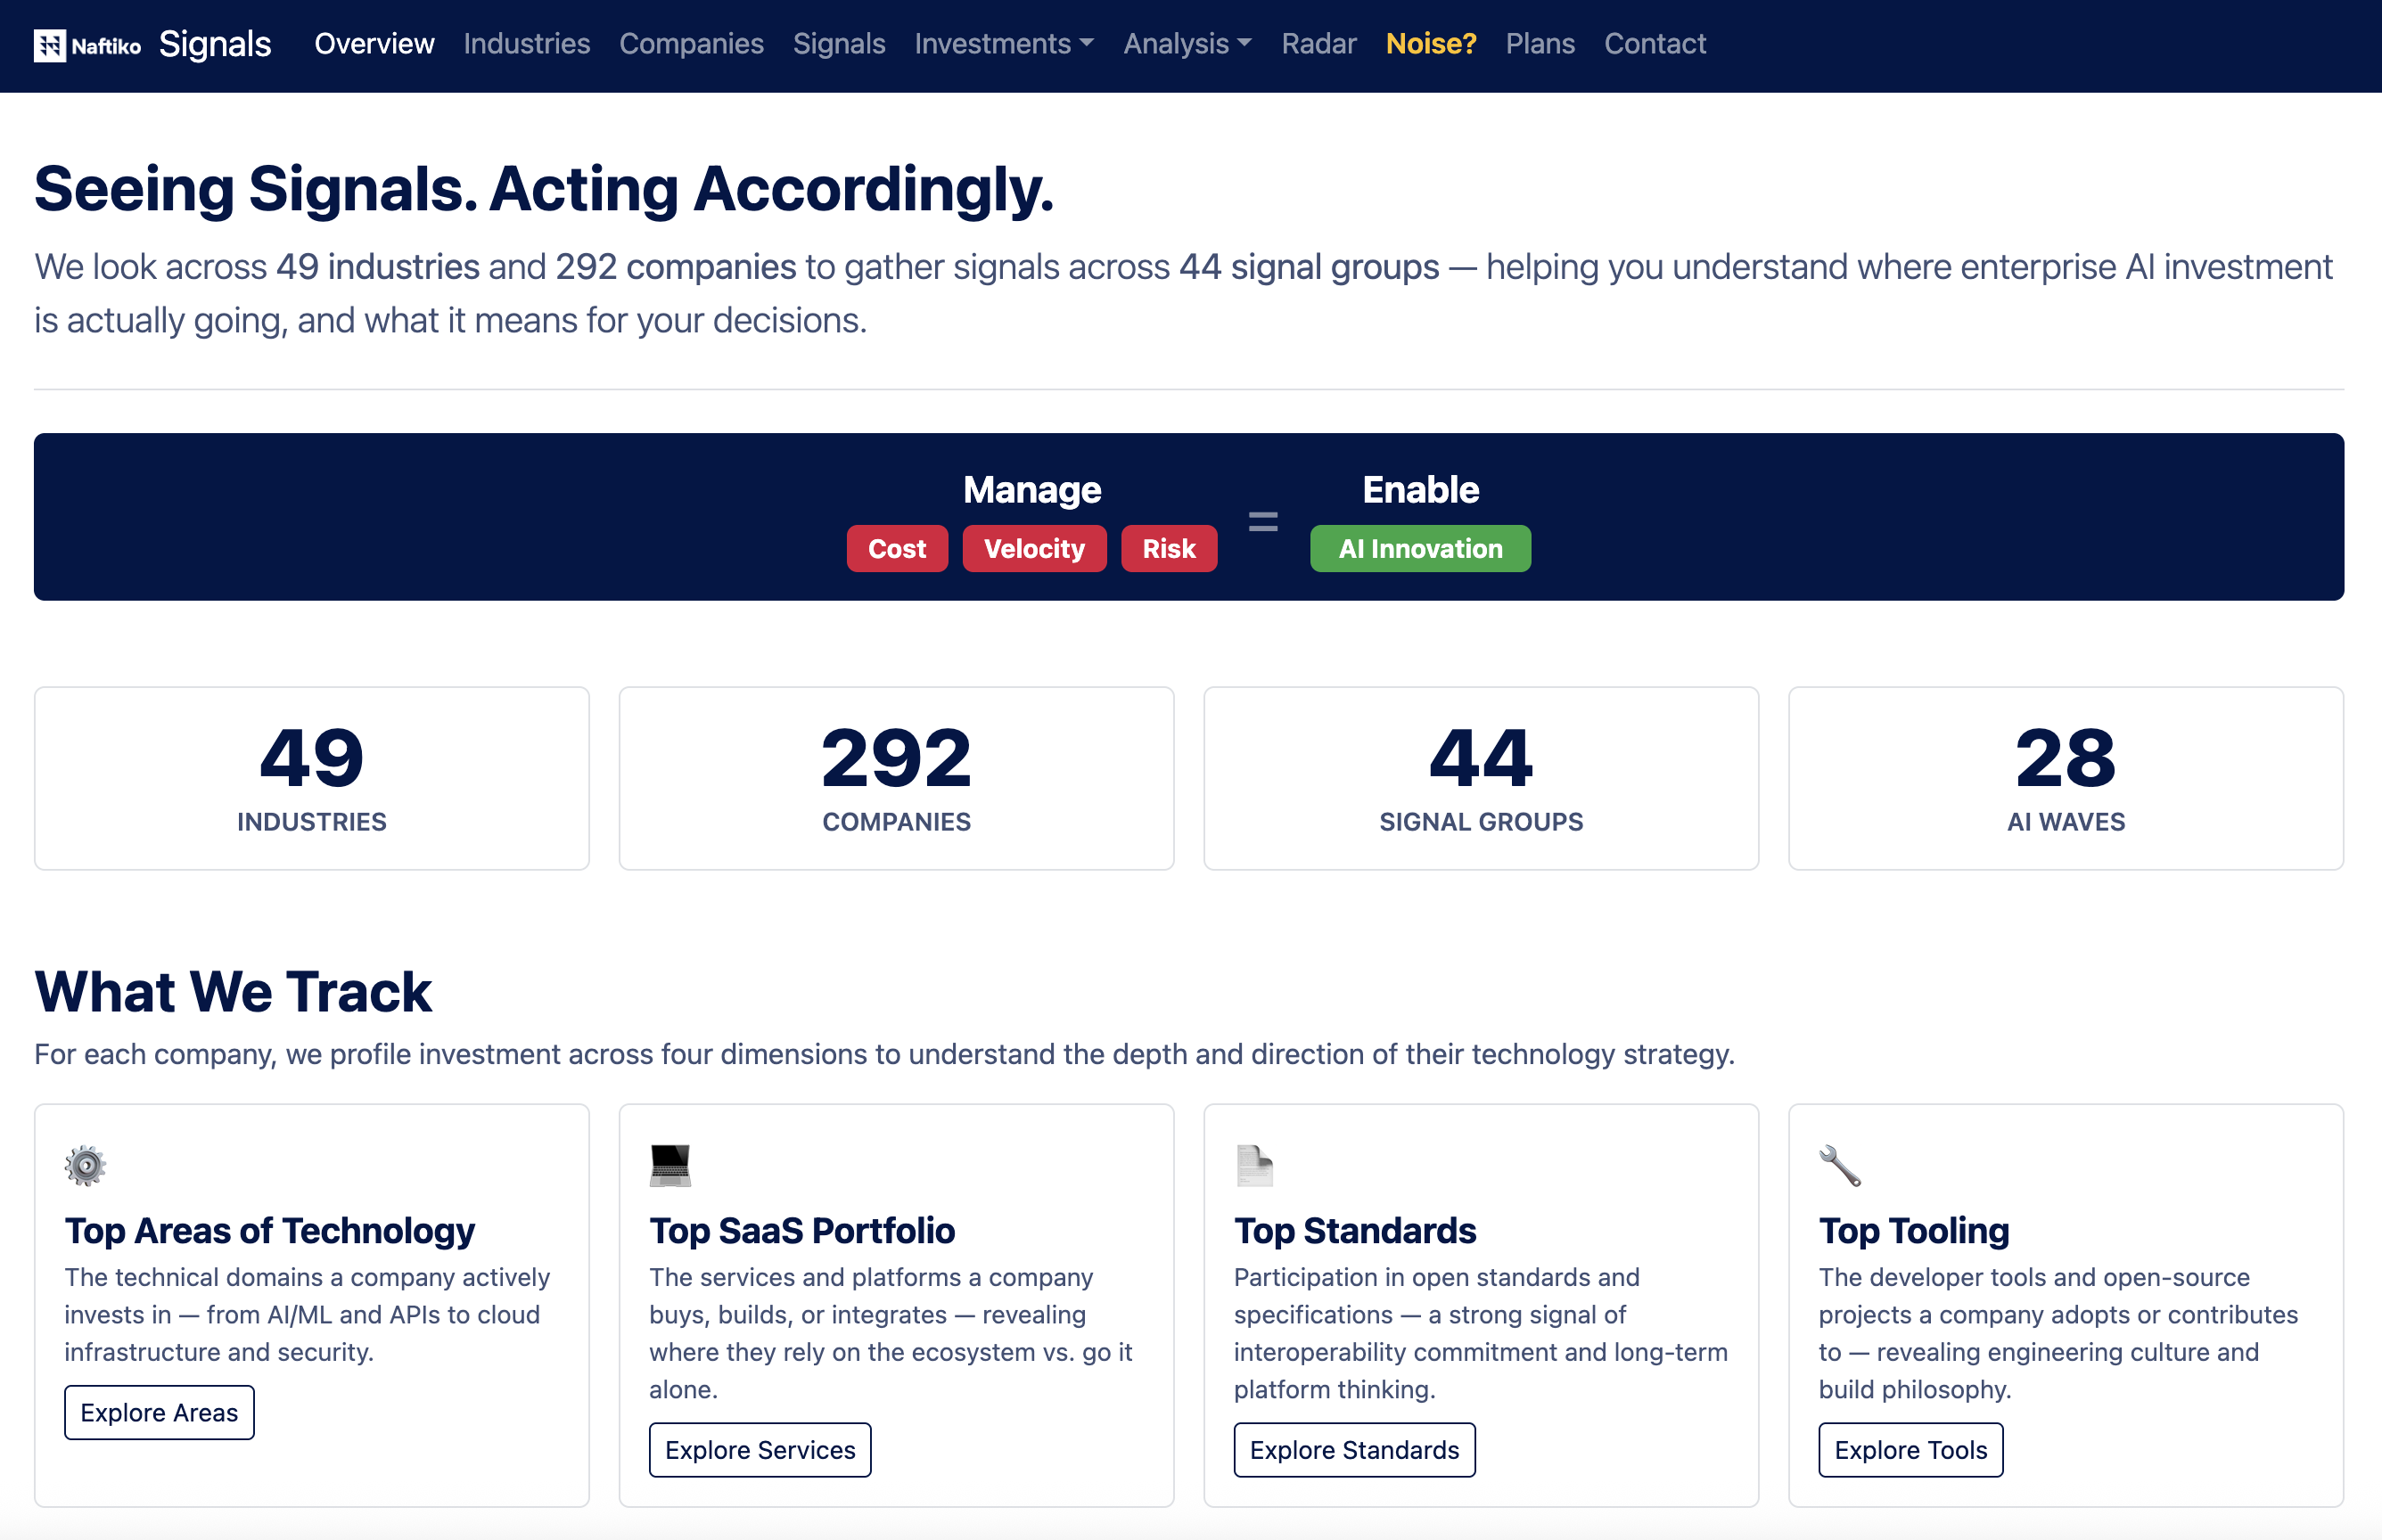Image resolution: width=2382 pixels, height=1540 pixels.
Task: Open the highlighted Noise? link
Action: [x=1430, y=44]
